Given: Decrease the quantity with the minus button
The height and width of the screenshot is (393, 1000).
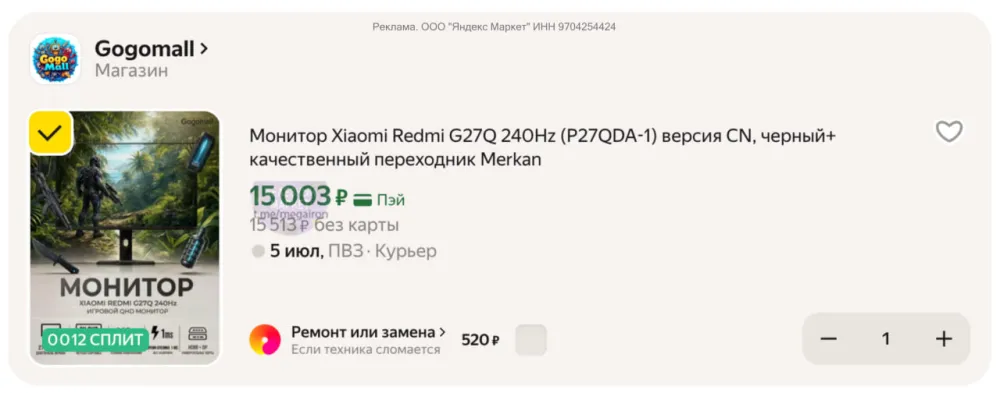Looking at the screenshot, I should (828, 339).
